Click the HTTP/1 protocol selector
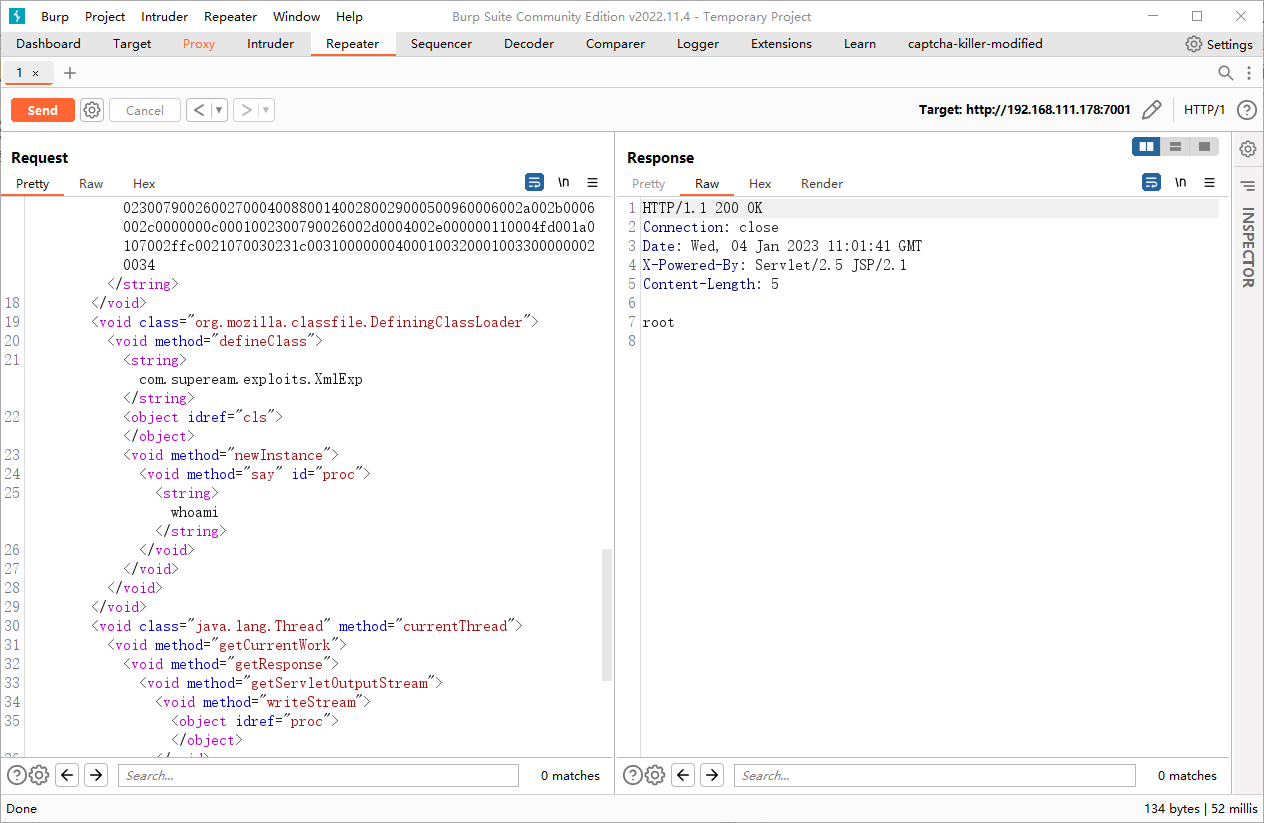Screen dimensions: 1264x823 pyautogui.click(x=1204, y=110)
